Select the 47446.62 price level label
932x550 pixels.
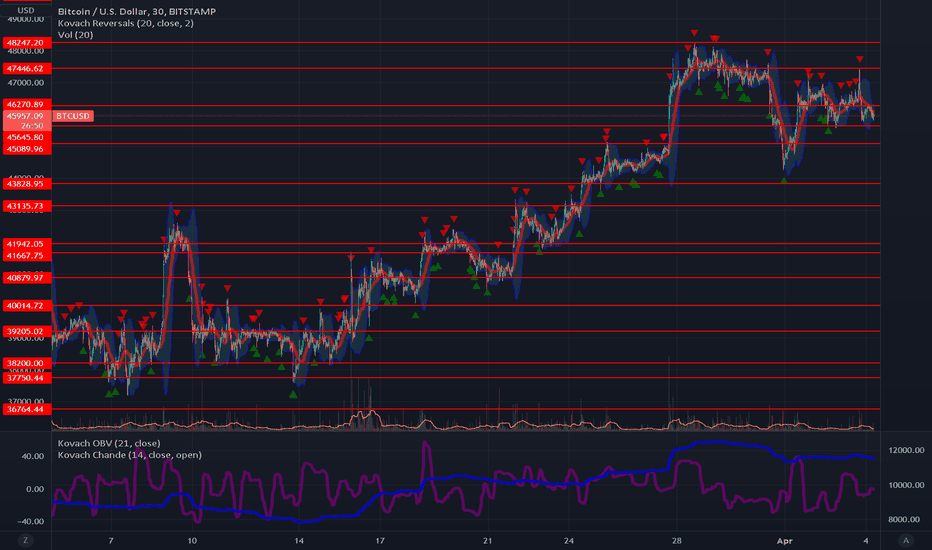coord(27,68)
